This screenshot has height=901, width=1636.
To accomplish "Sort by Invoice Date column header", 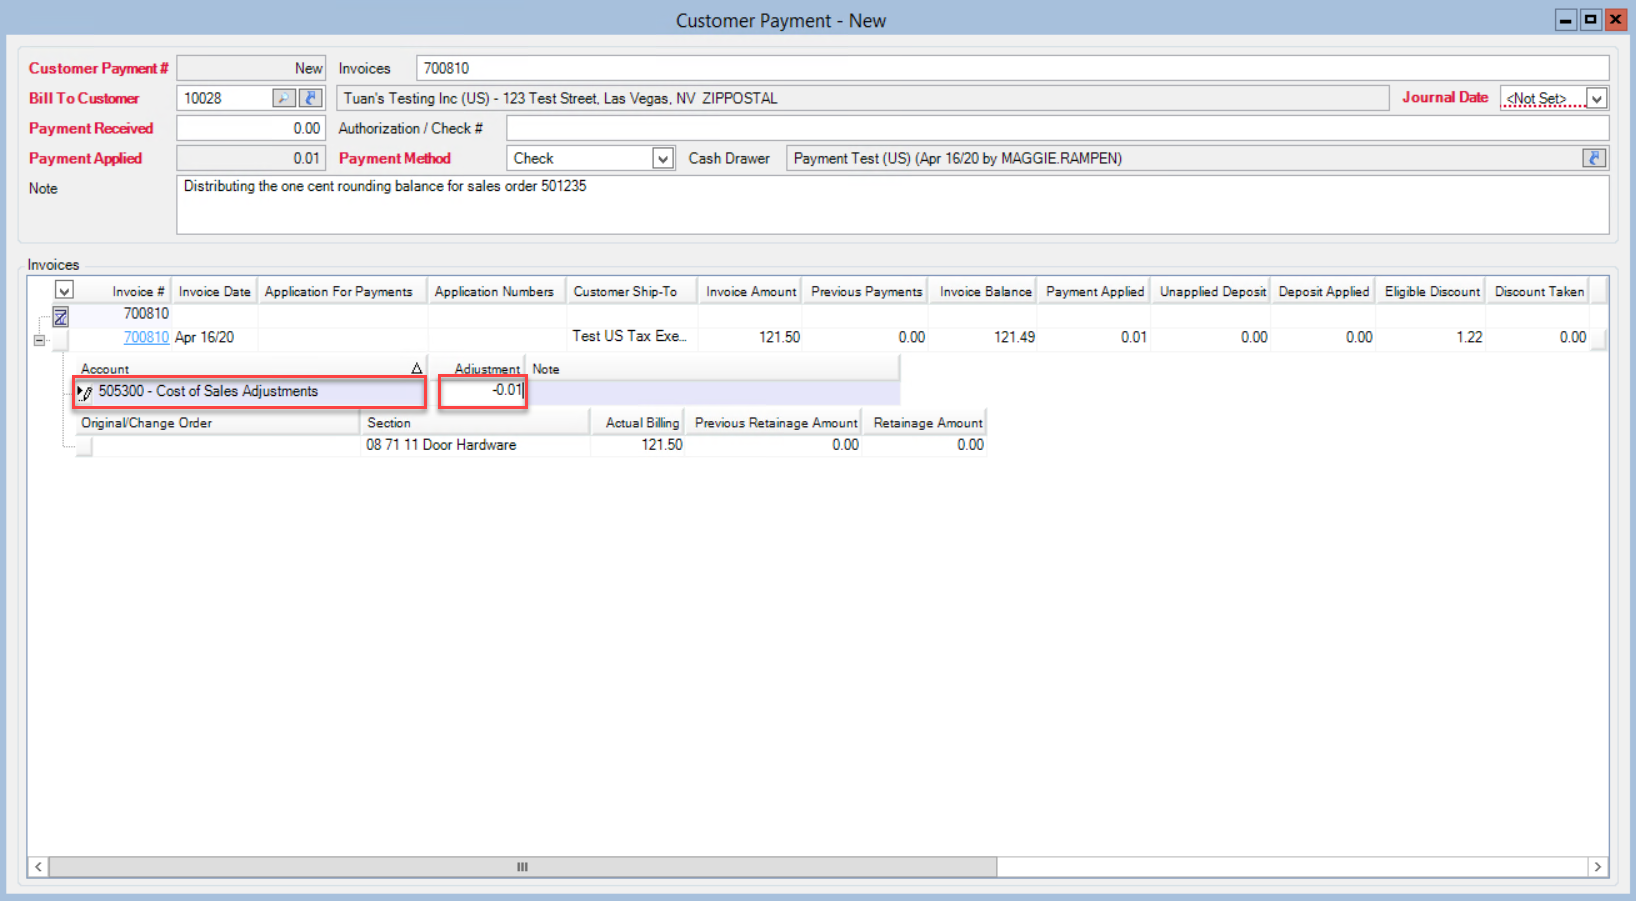I will click(214, 291).
